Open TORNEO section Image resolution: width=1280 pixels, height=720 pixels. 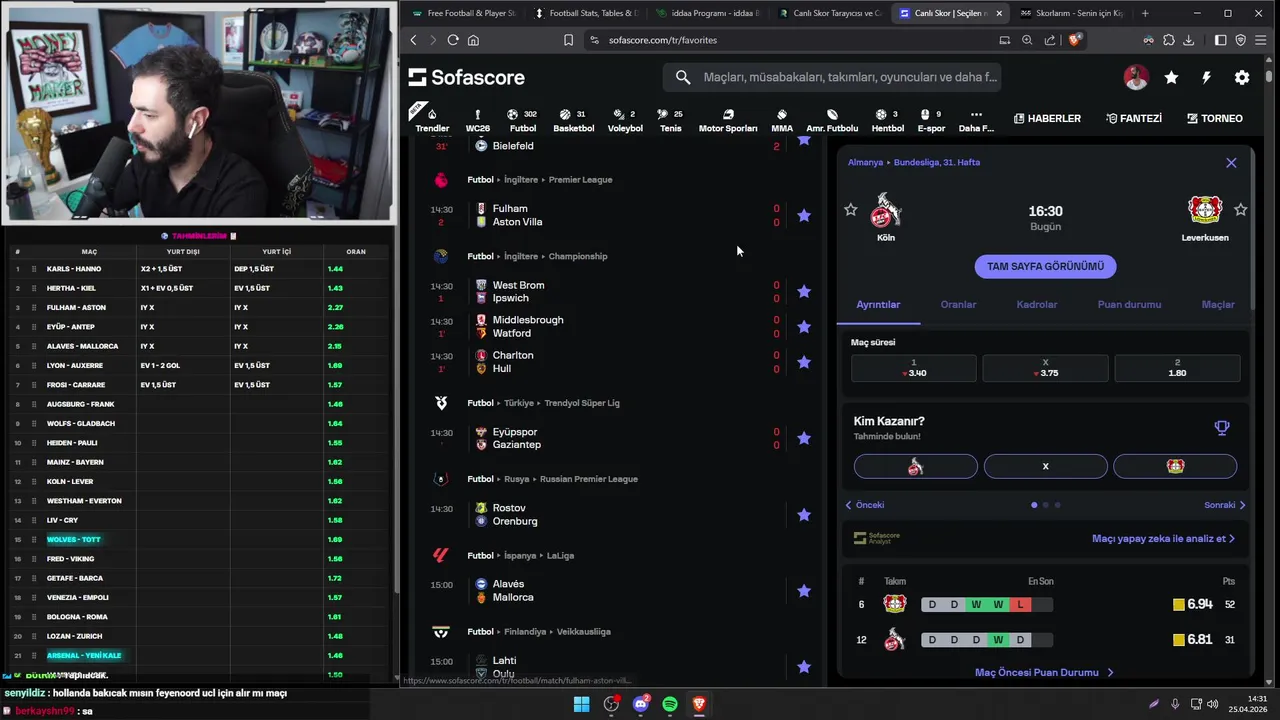(x=1214, y=118)
